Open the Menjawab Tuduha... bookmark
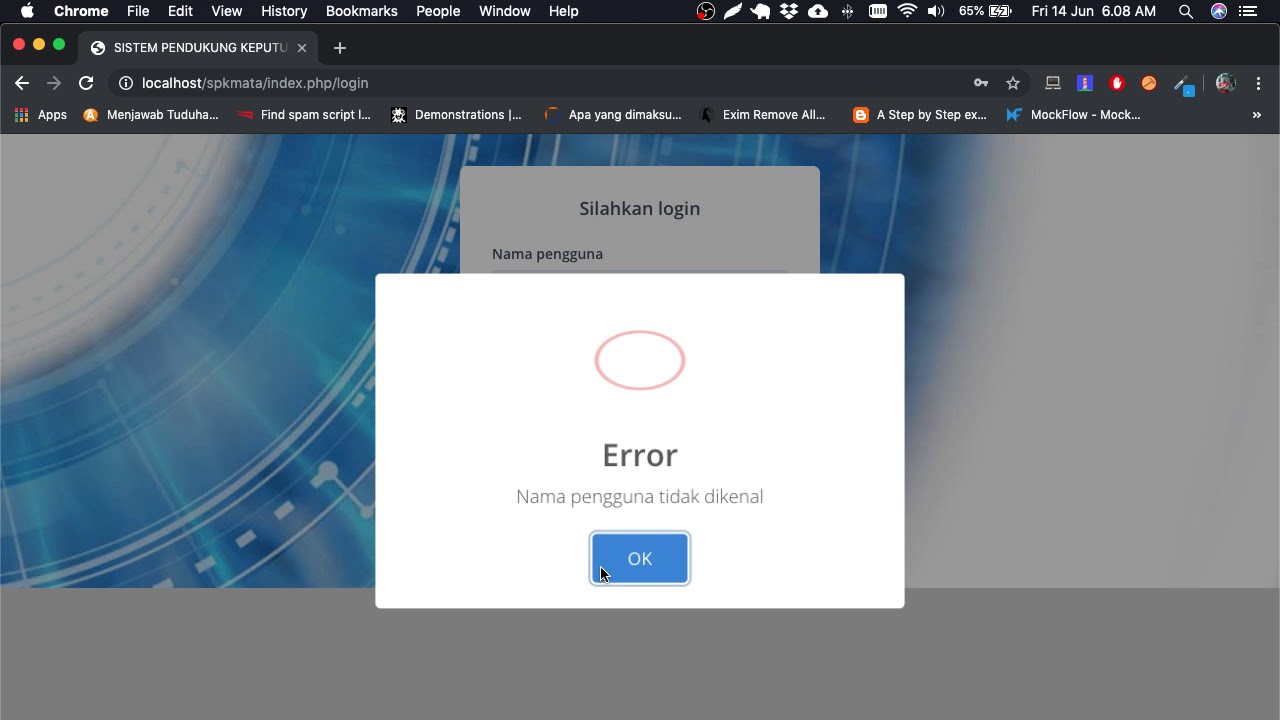Viewport: 1280px width, 720px height. [x=150, y=115]
